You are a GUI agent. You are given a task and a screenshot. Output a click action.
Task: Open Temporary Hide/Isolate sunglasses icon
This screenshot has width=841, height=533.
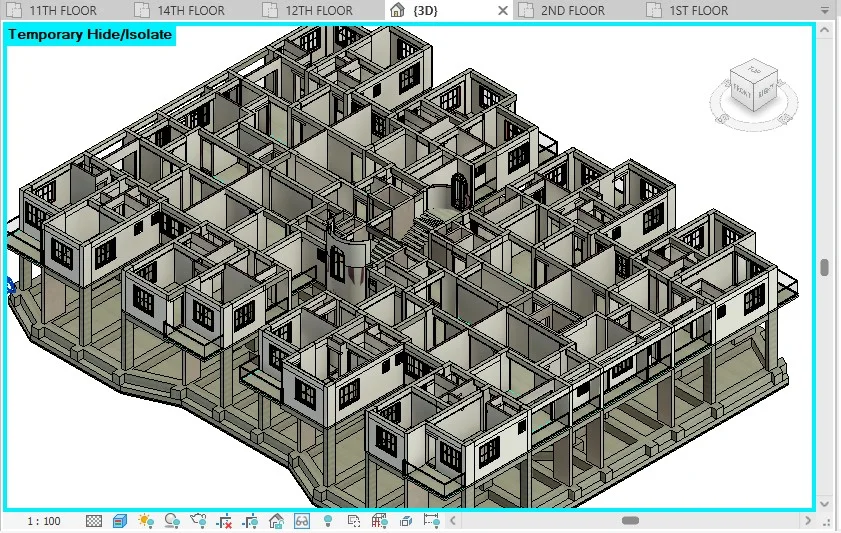tap(302, 521)
